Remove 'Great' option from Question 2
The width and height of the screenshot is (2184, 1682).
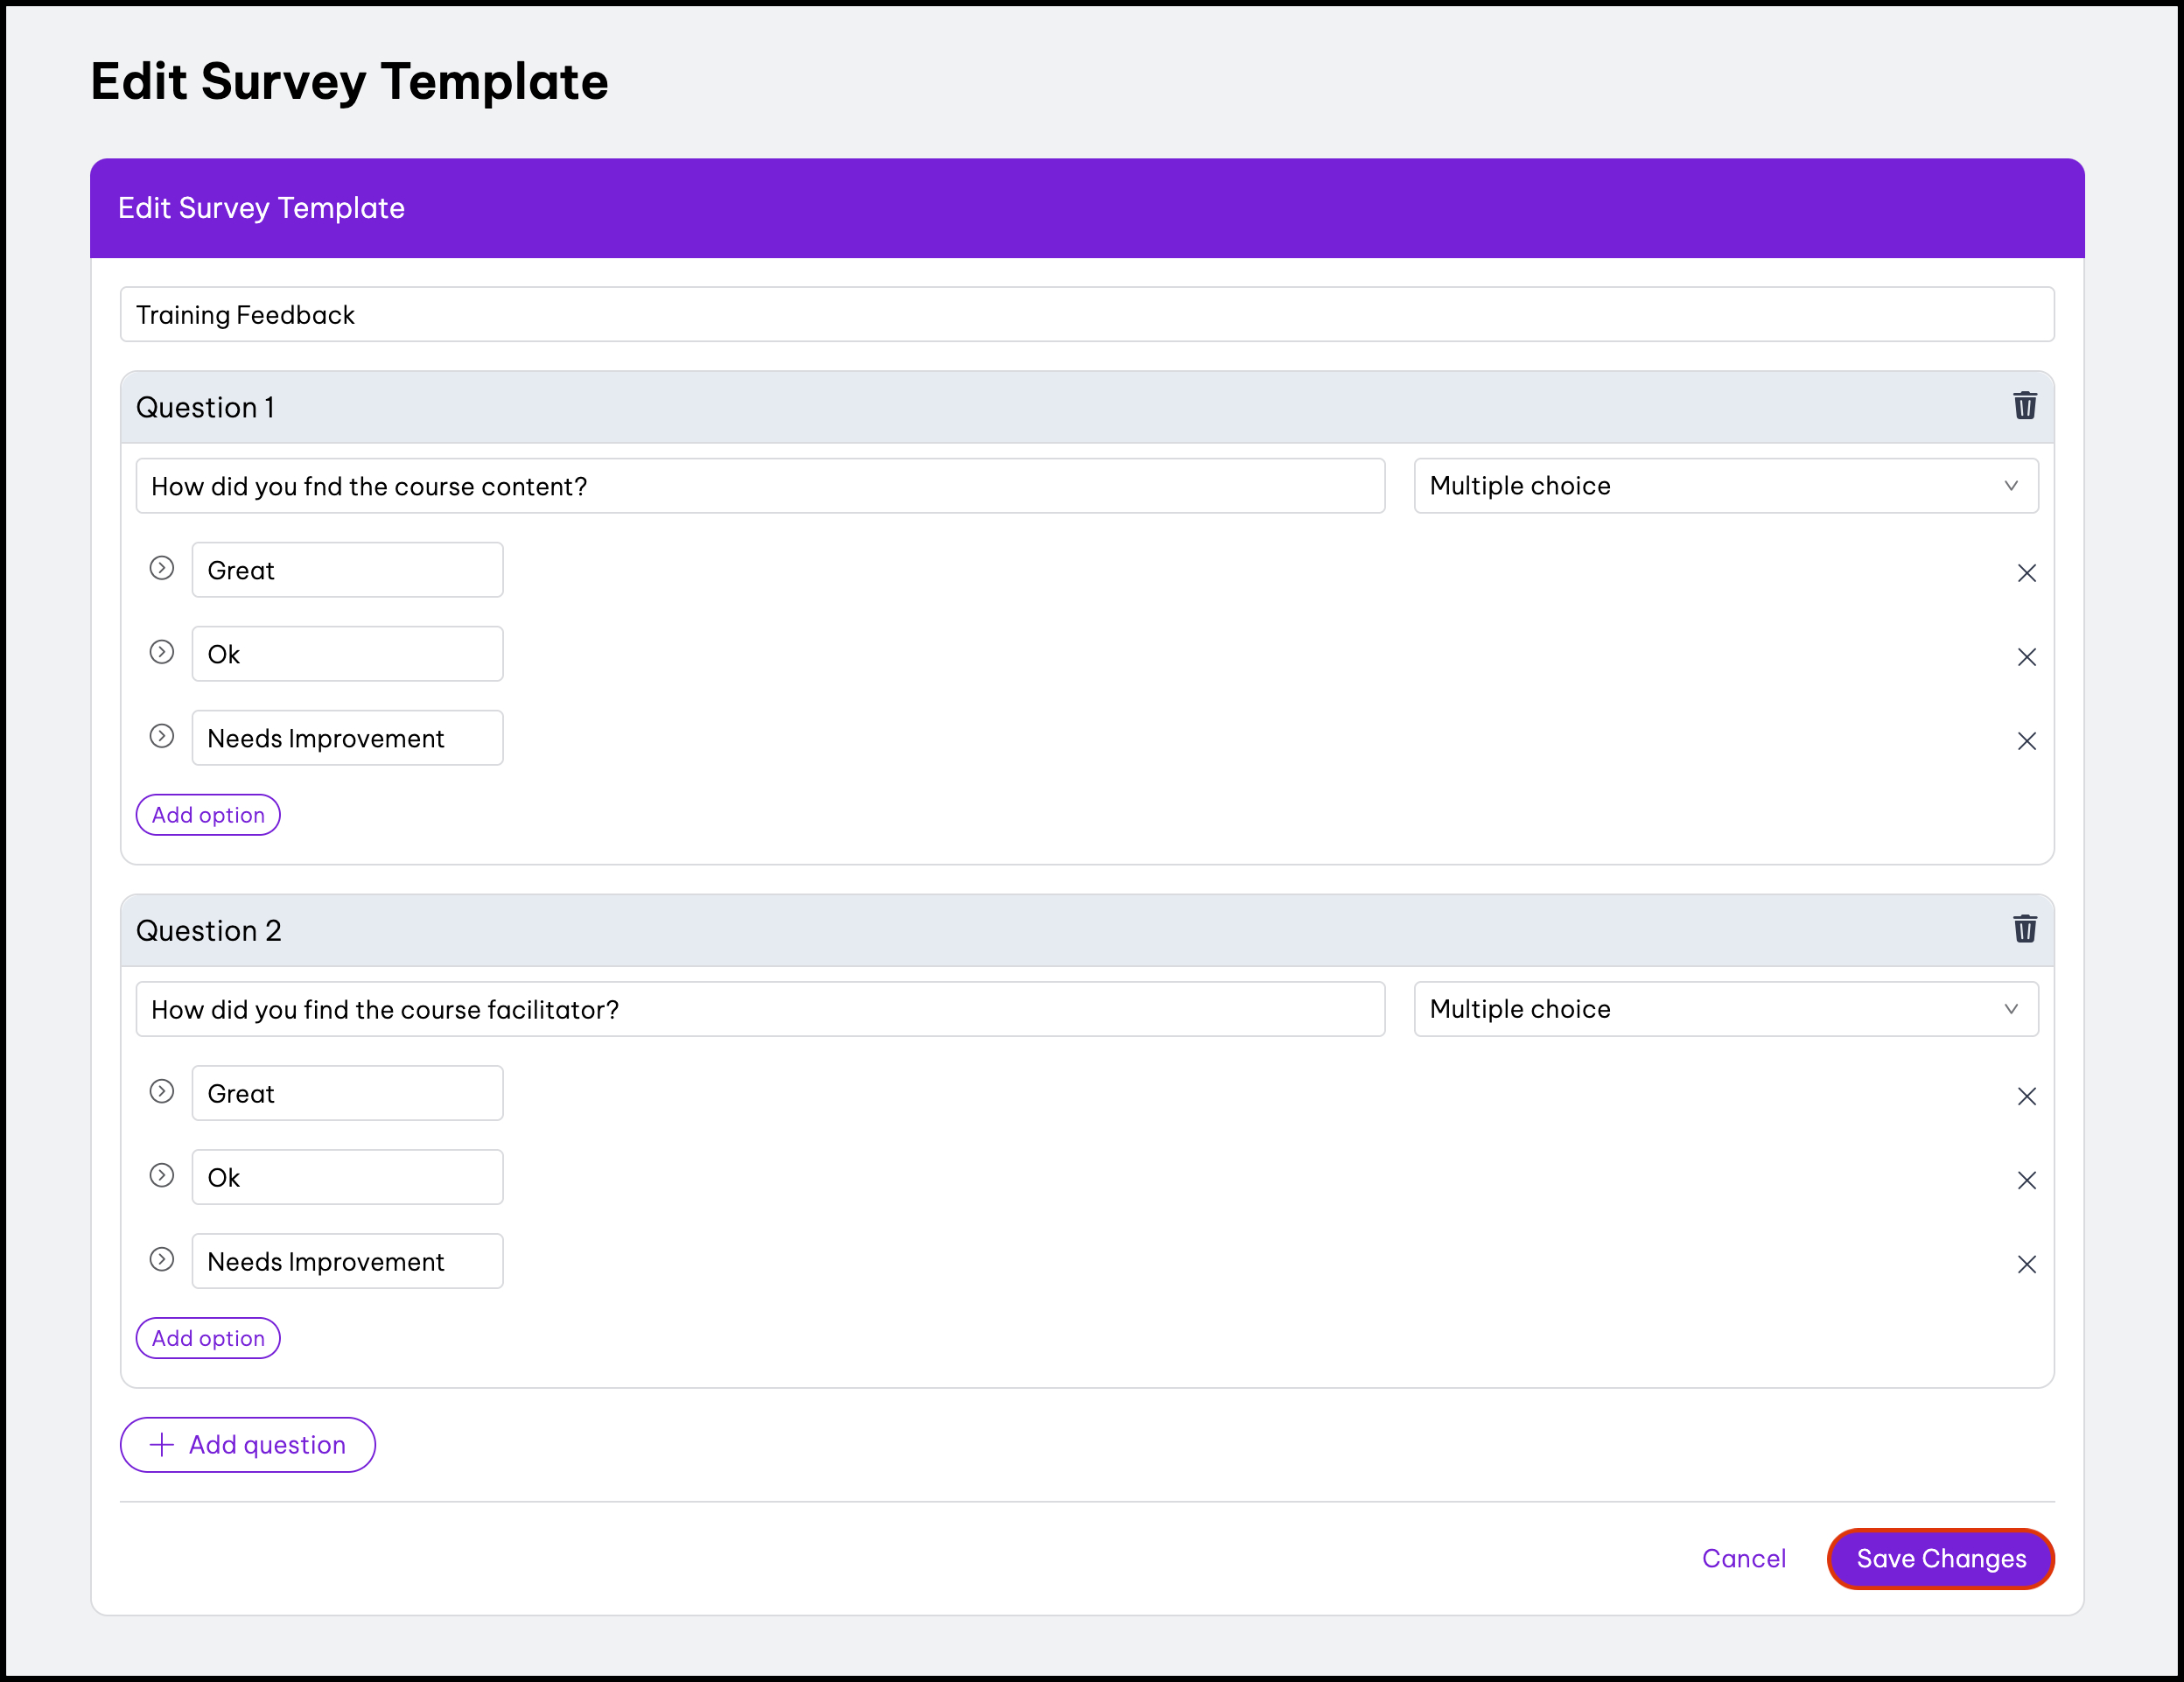[x=2026, y=1096]
